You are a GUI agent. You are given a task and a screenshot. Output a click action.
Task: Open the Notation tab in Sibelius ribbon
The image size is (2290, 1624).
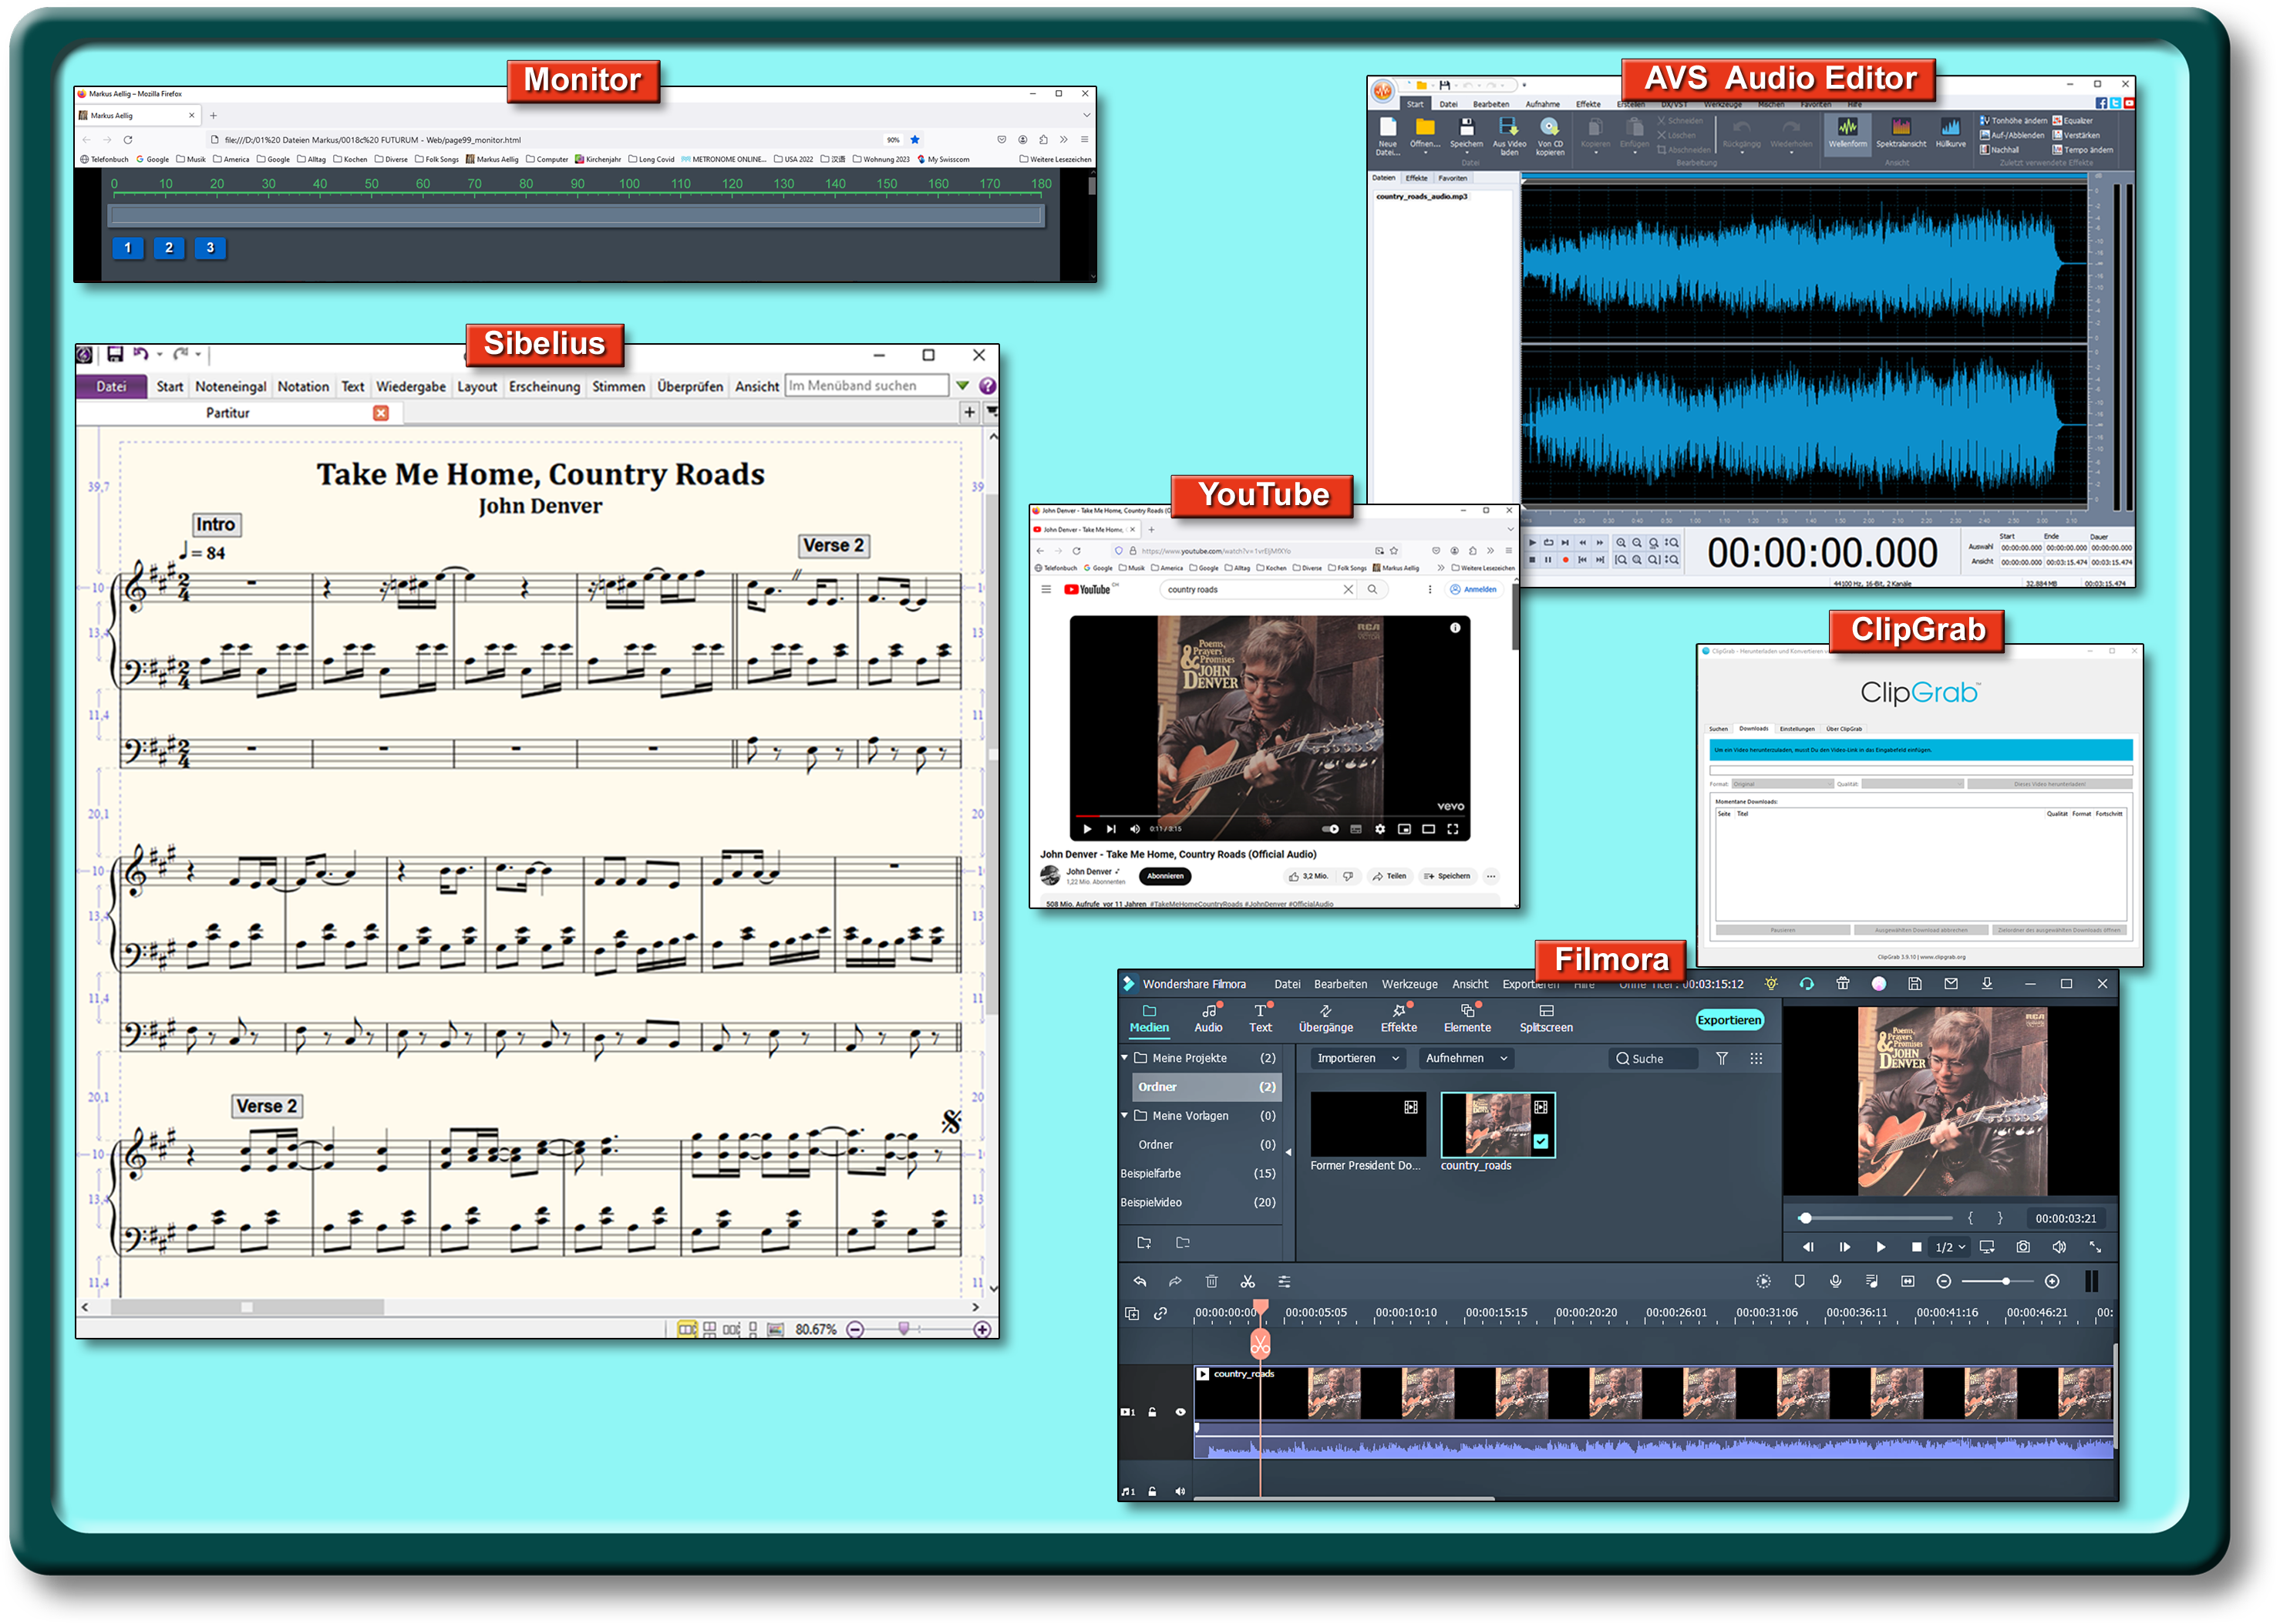[304, 388]
